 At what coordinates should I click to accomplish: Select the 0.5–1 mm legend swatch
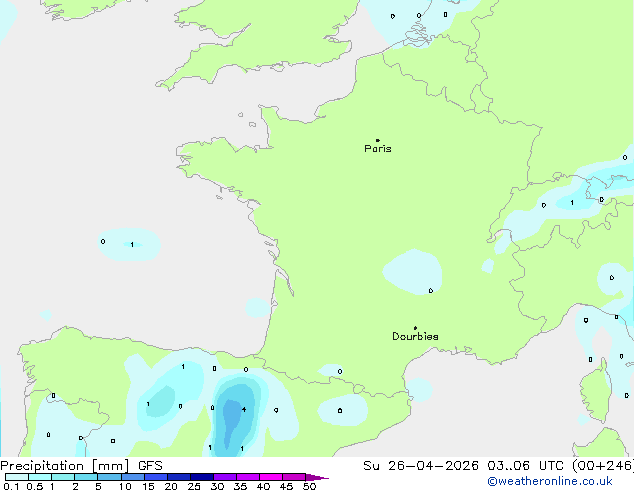40,477
